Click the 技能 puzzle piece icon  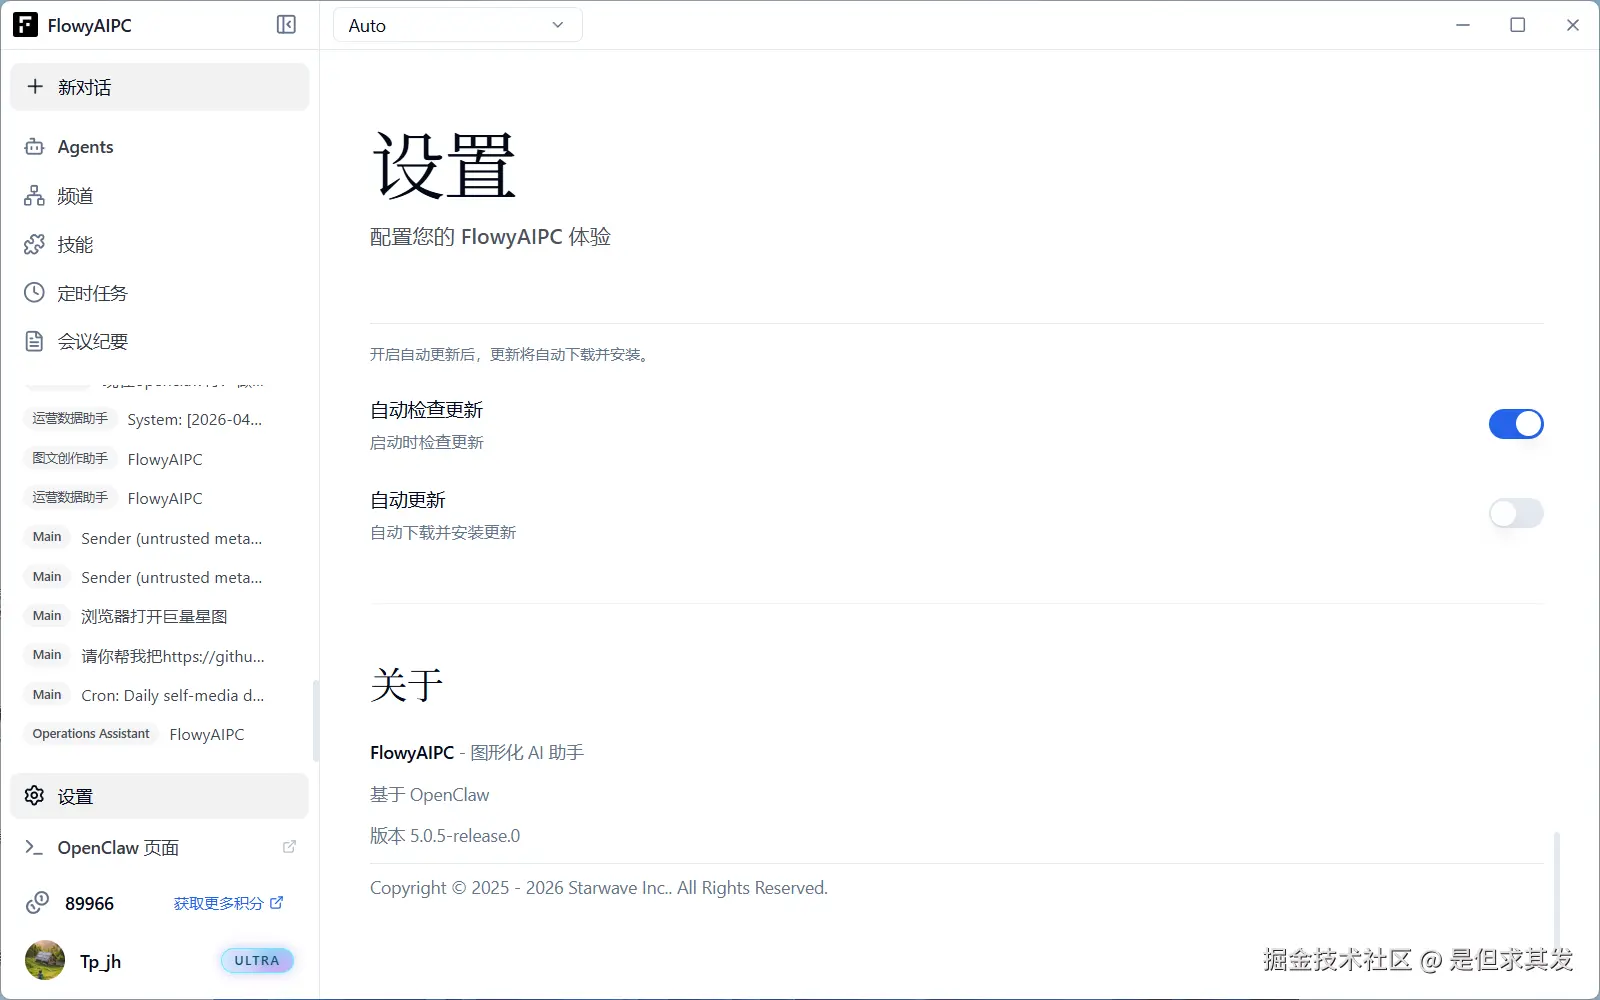click(x=34, y=244)
